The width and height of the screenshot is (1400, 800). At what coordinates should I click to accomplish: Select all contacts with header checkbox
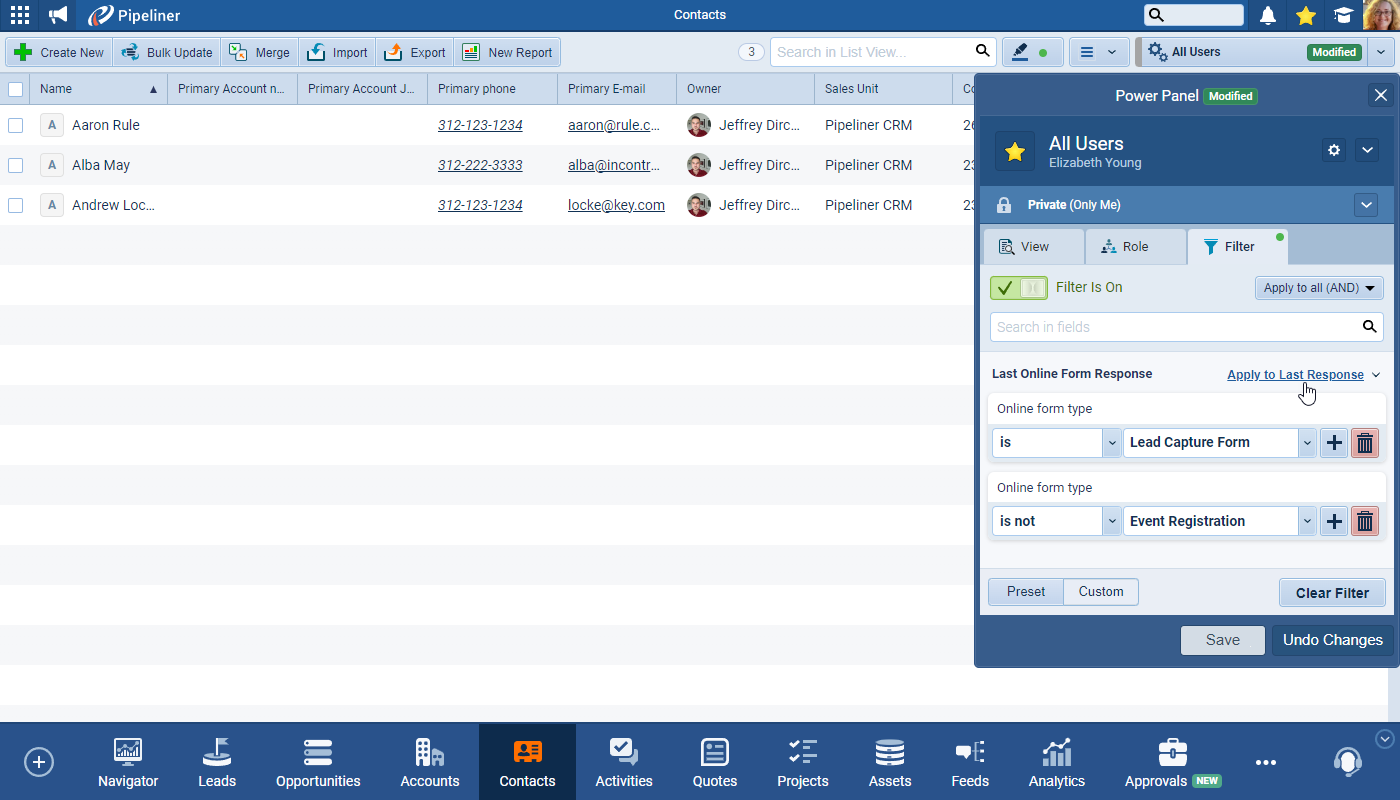pyautogui.click(x=15, y=89)
